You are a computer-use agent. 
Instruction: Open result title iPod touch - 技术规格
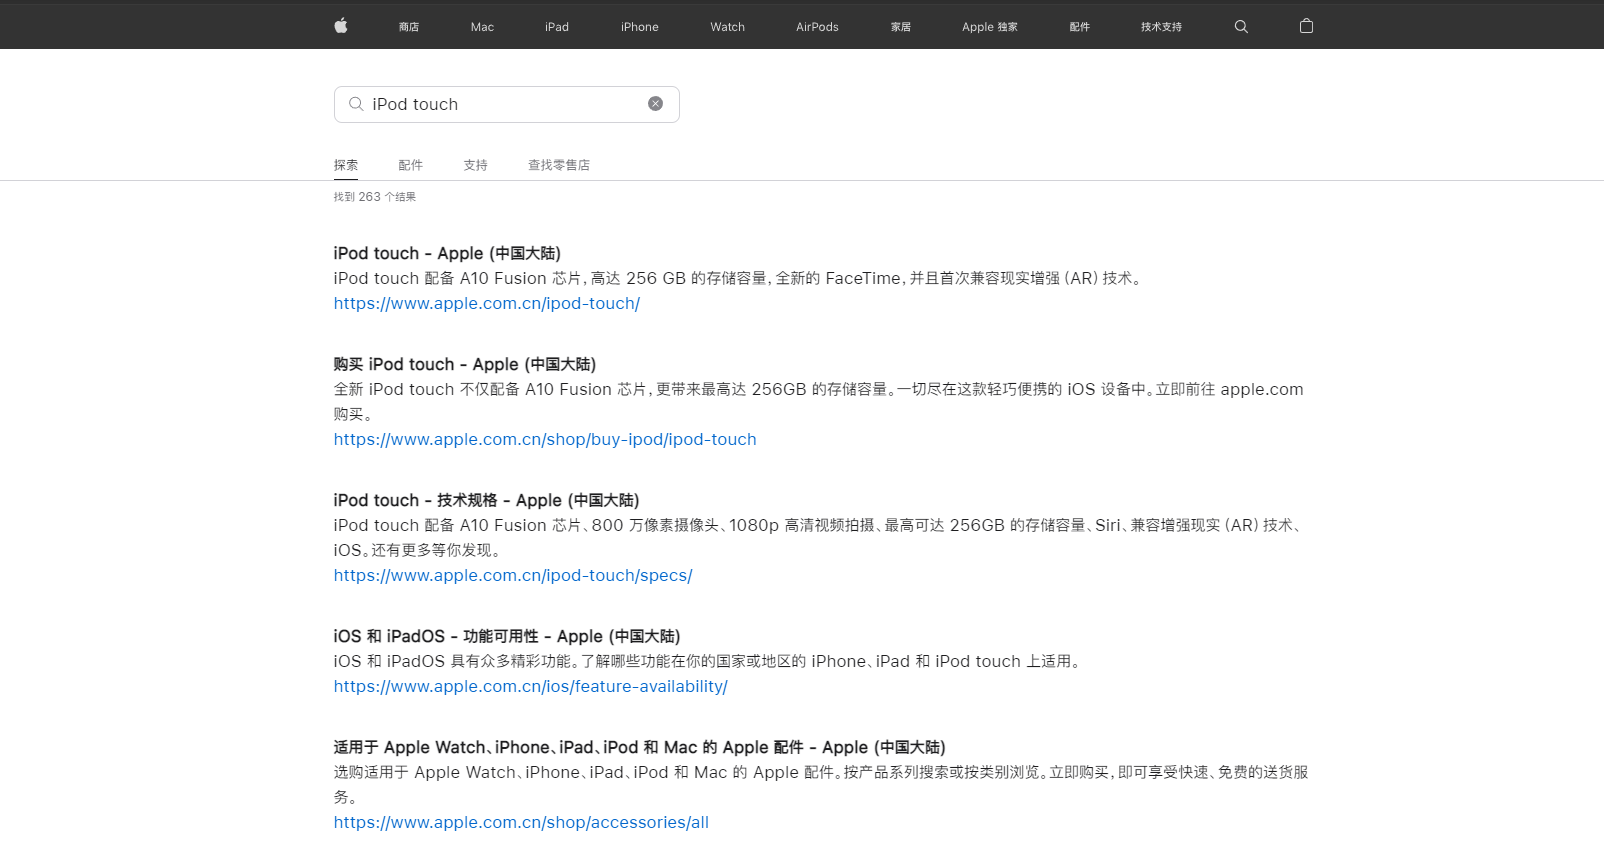click(x=487, y=500)
